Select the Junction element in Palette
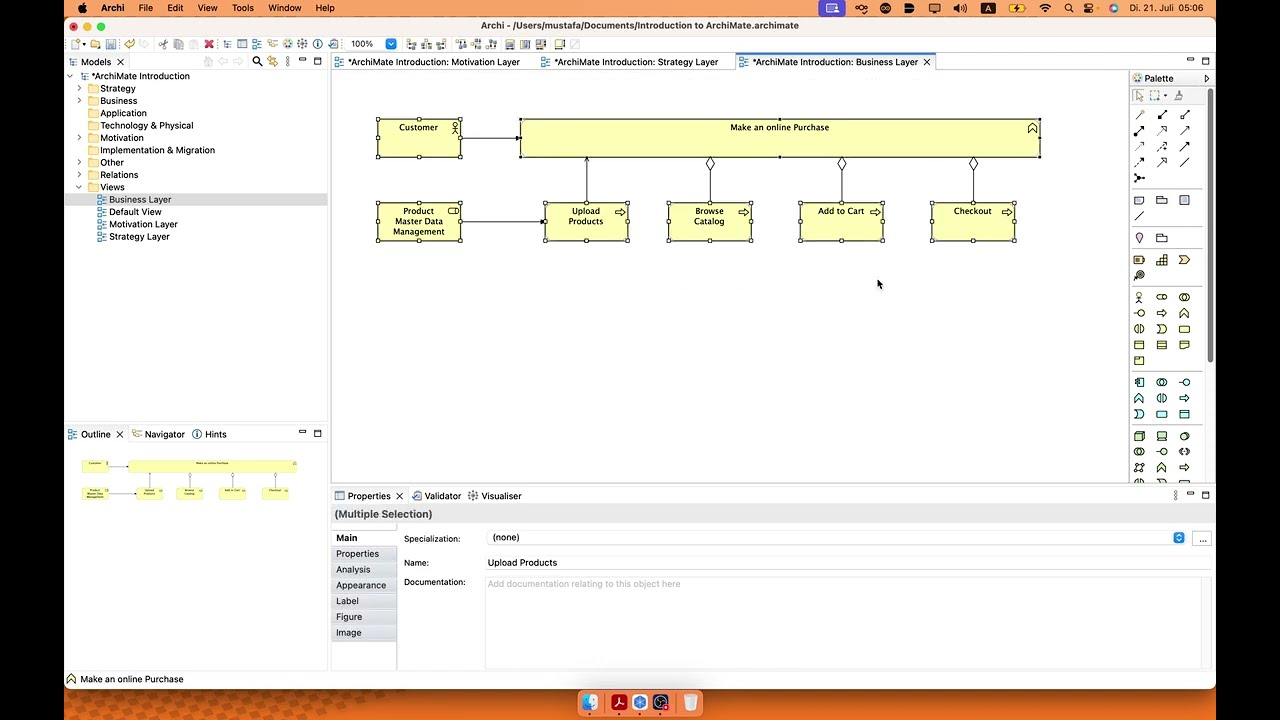 click(1139, 178)
